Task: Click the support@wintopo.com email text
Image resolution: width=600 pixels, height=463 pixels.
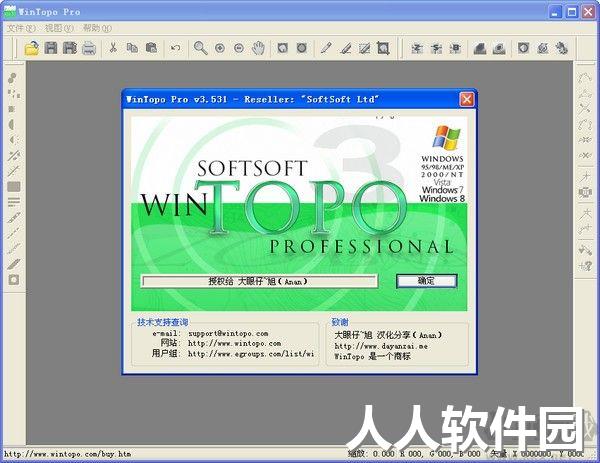Action: (228, 333)
